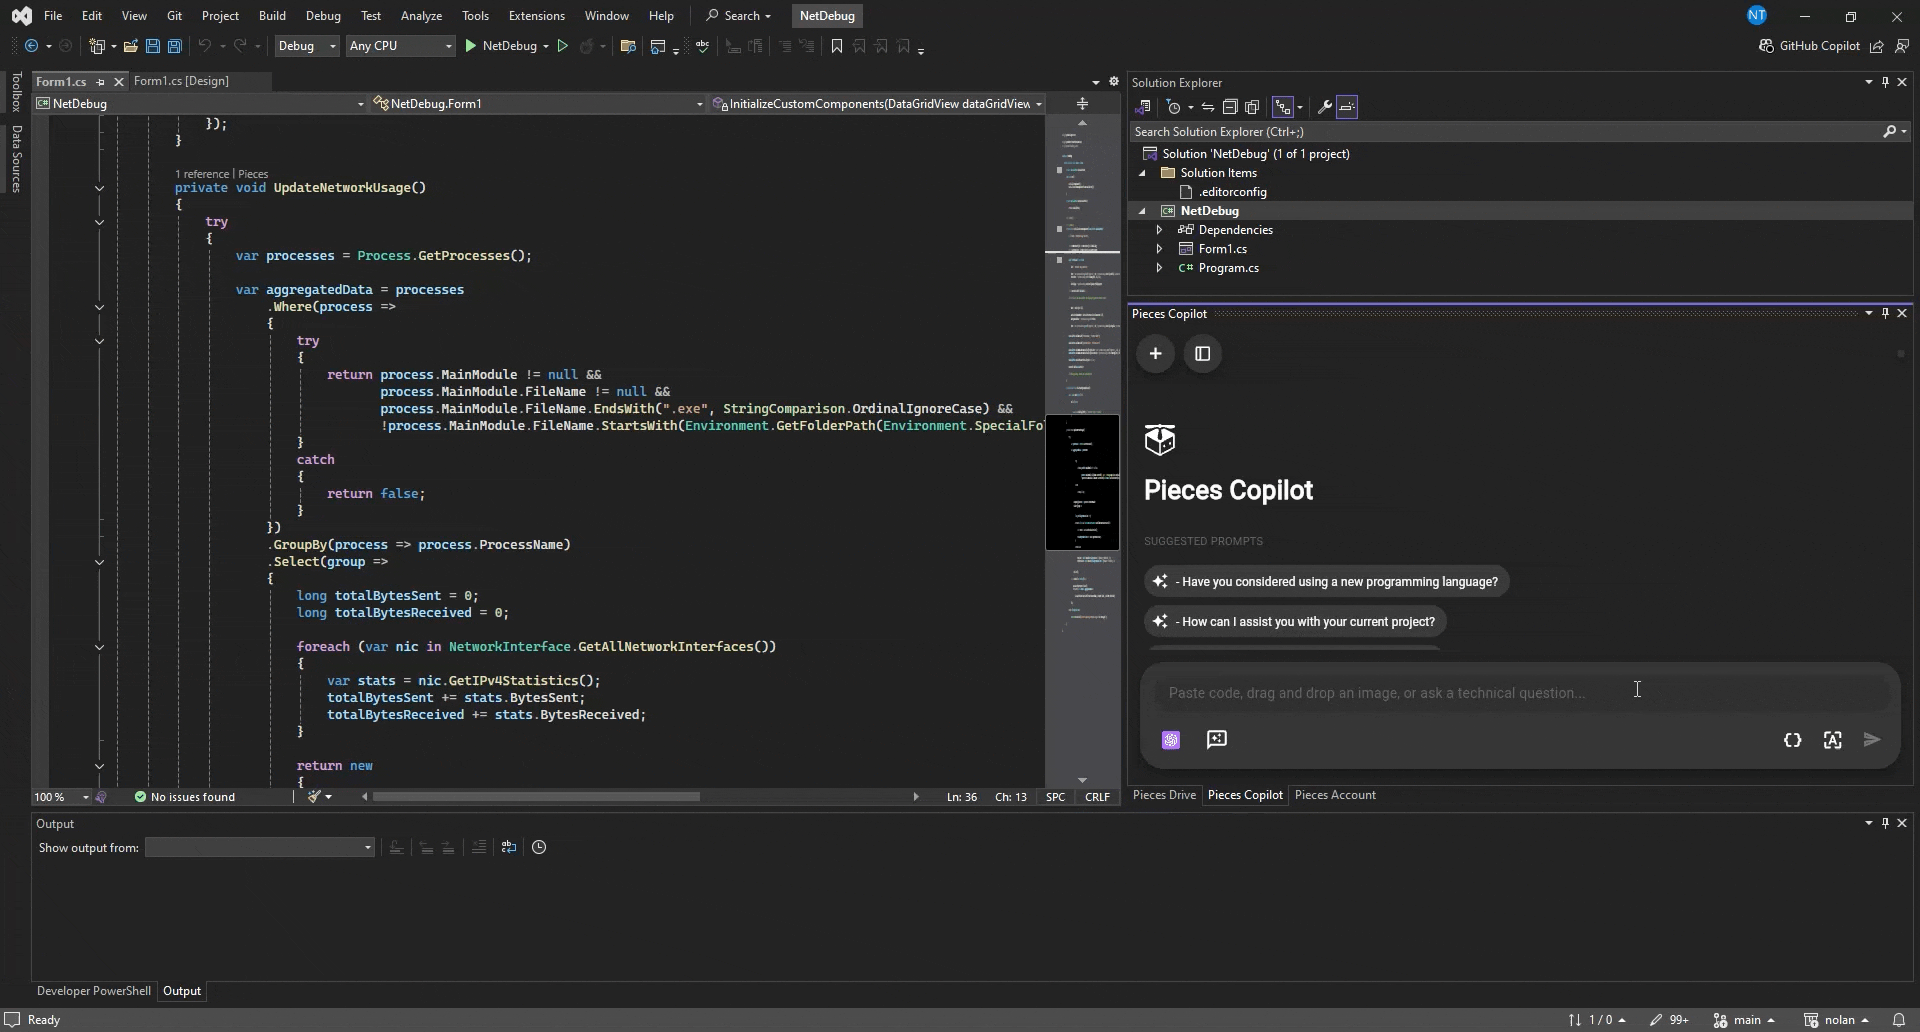Viewport: 1920px width, 1032px height.
Task: Open the Toolbox side panel tab
Action: (x=16, y=92)
